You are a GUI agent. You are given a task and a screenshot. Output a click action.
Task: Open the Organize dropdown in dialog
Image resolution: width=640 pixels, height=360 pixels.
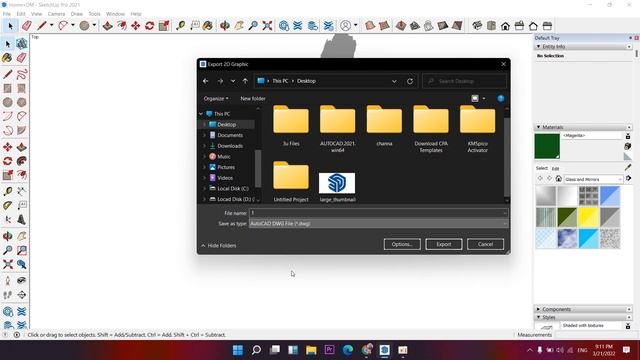pyautogui.click(x=216, y=99)
